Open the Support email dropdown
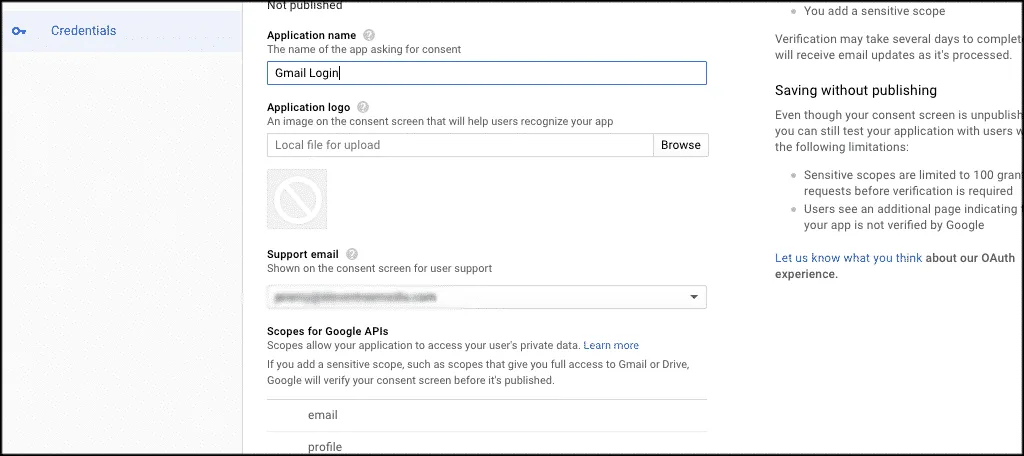 487,297
